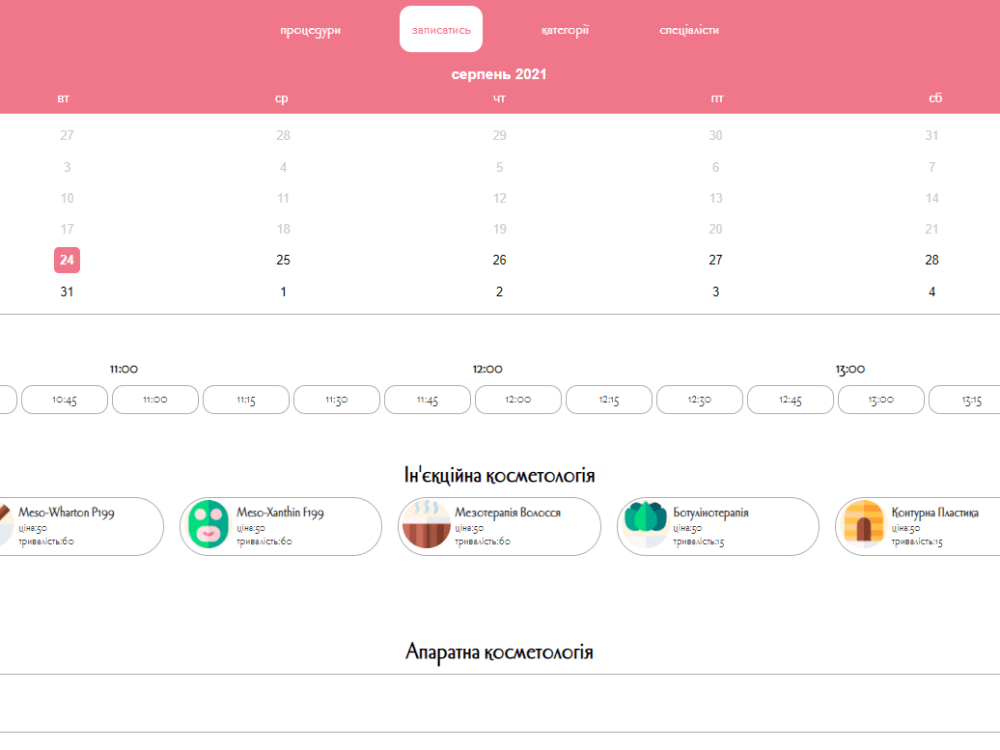Screen dimensions: 1000x750
Task: Select September 3 in the calendar
Action: (x=716, y=292)
